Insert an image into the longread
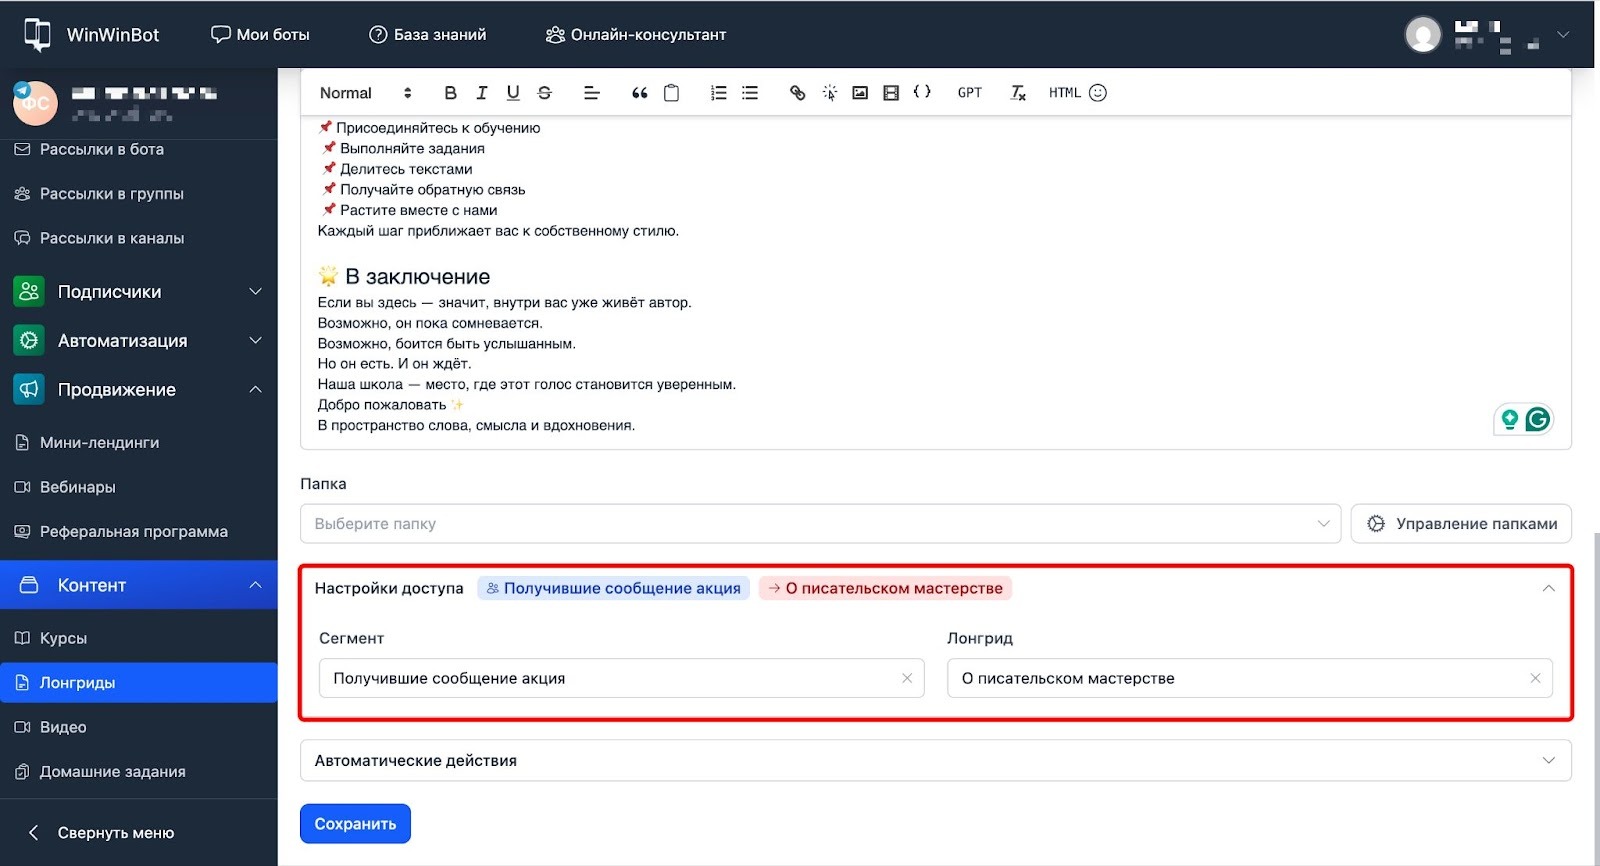 pyautogui.click(x=859, y=93)
